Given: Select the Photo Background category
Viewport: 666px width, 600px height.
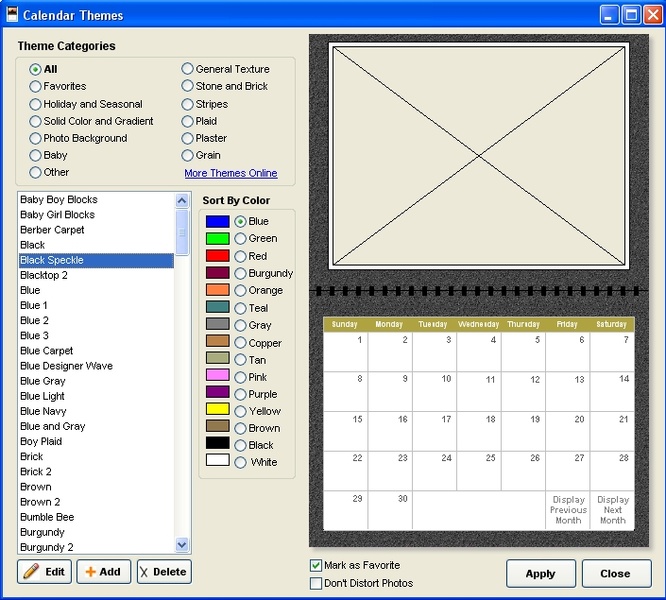Looking at the screenshot, I should 35,138.
